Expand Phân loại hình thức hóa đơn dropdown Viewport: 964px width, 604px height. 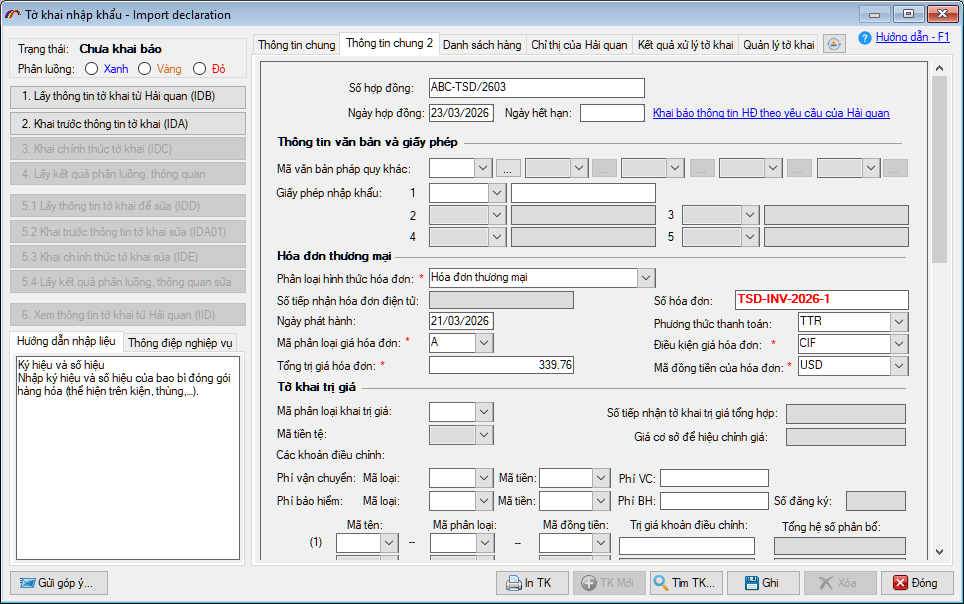pyautogui.click(x=646, y=277)
